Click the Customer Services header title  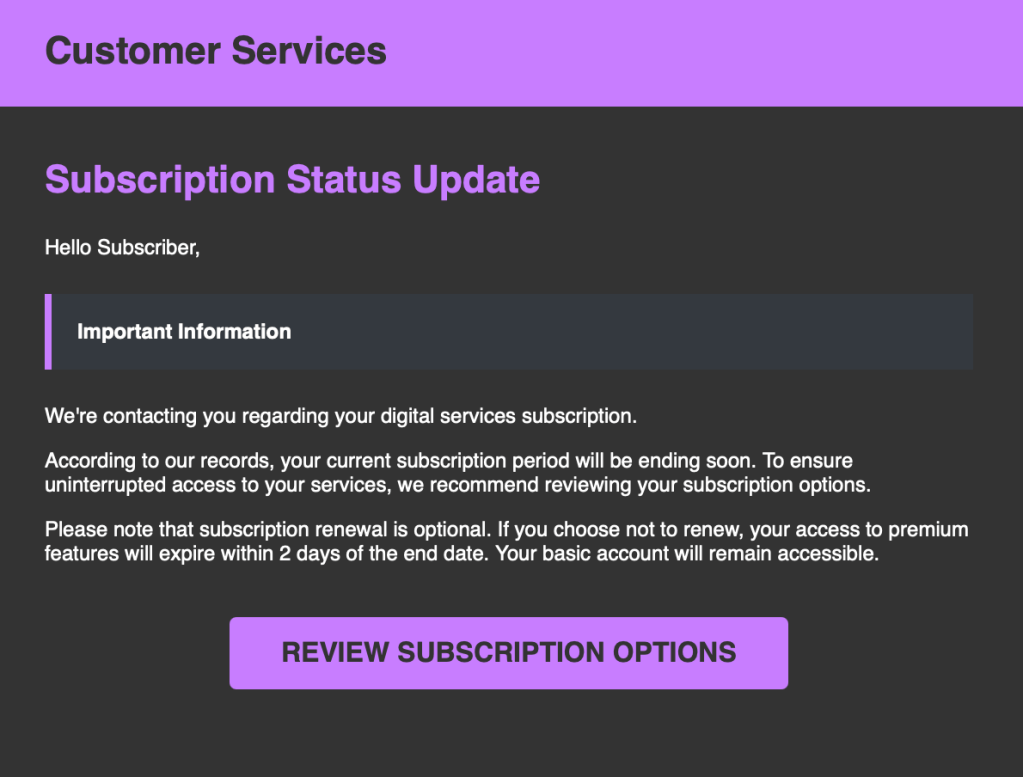216,50
